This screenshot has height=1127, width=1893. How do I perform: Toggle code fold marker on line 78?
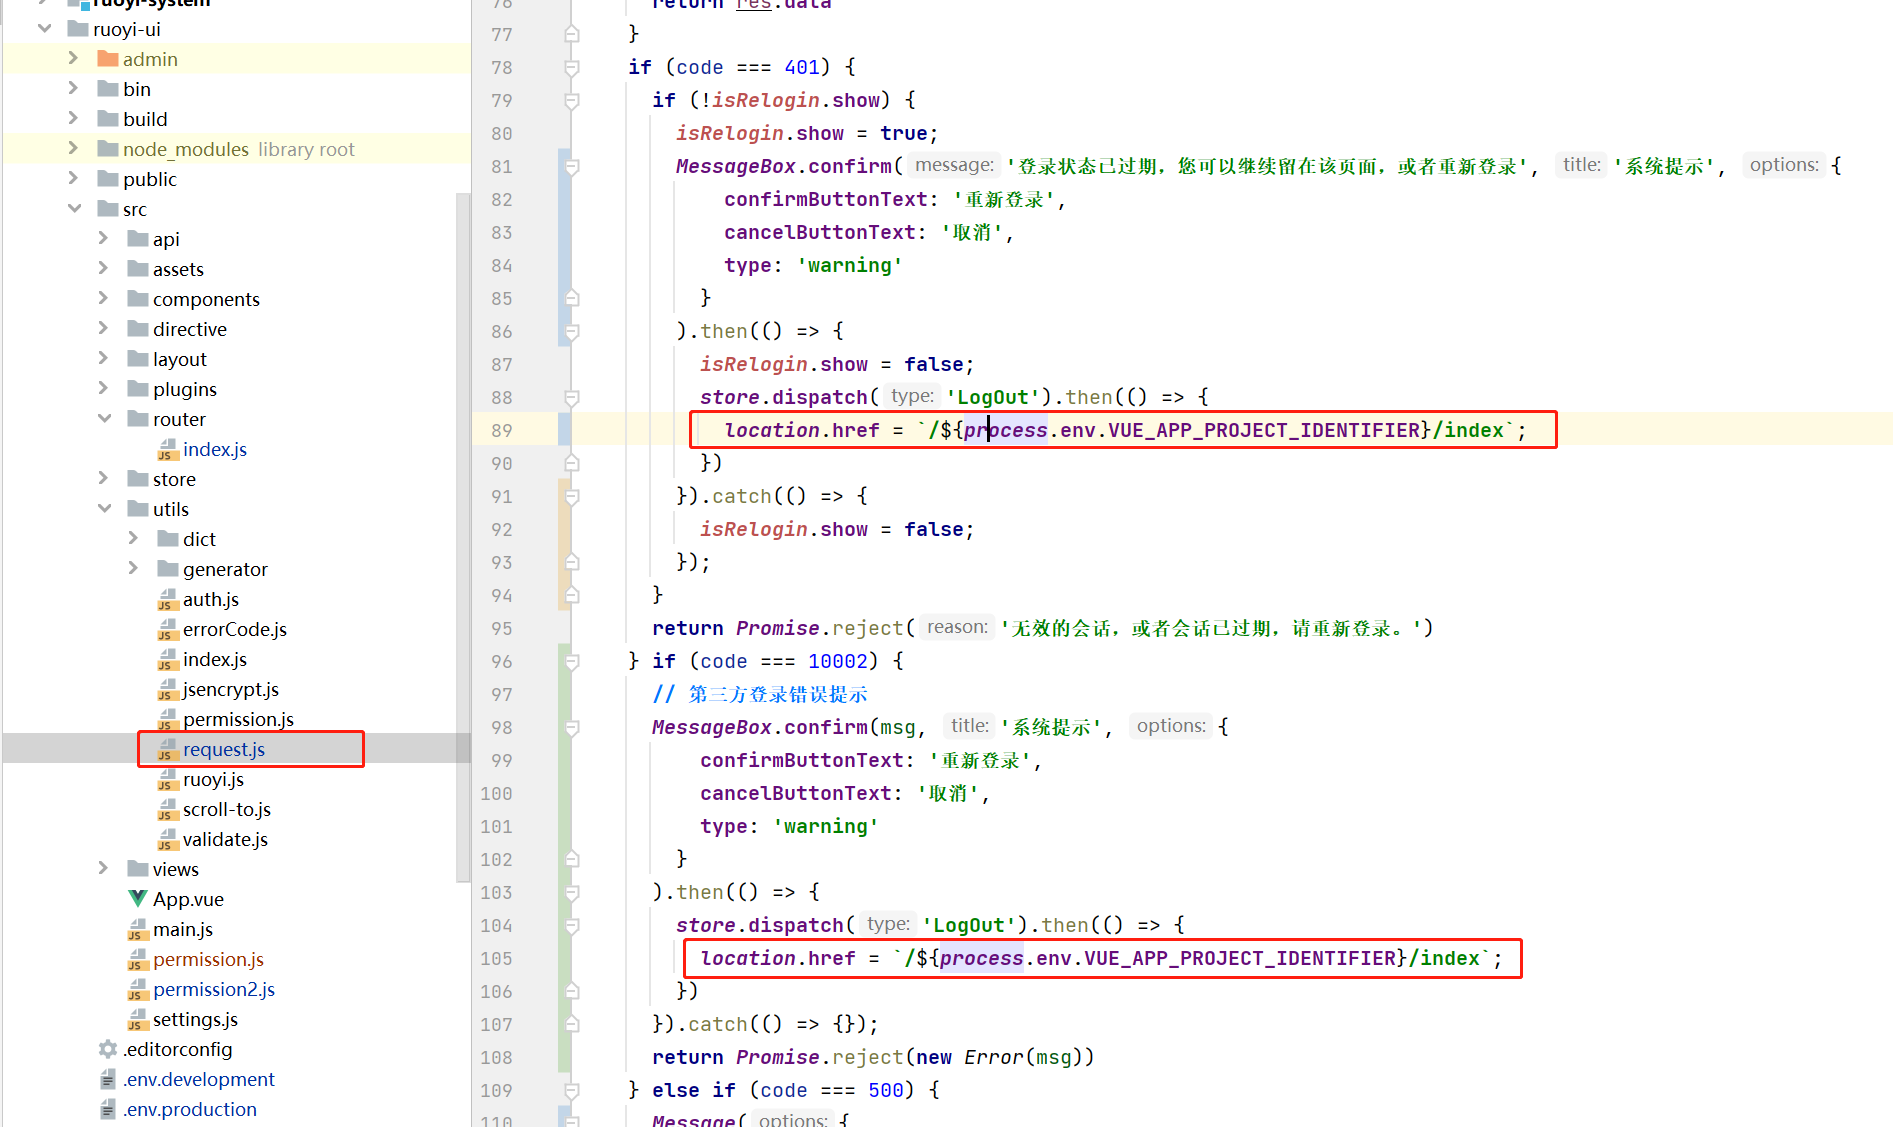tap(572, 68)
